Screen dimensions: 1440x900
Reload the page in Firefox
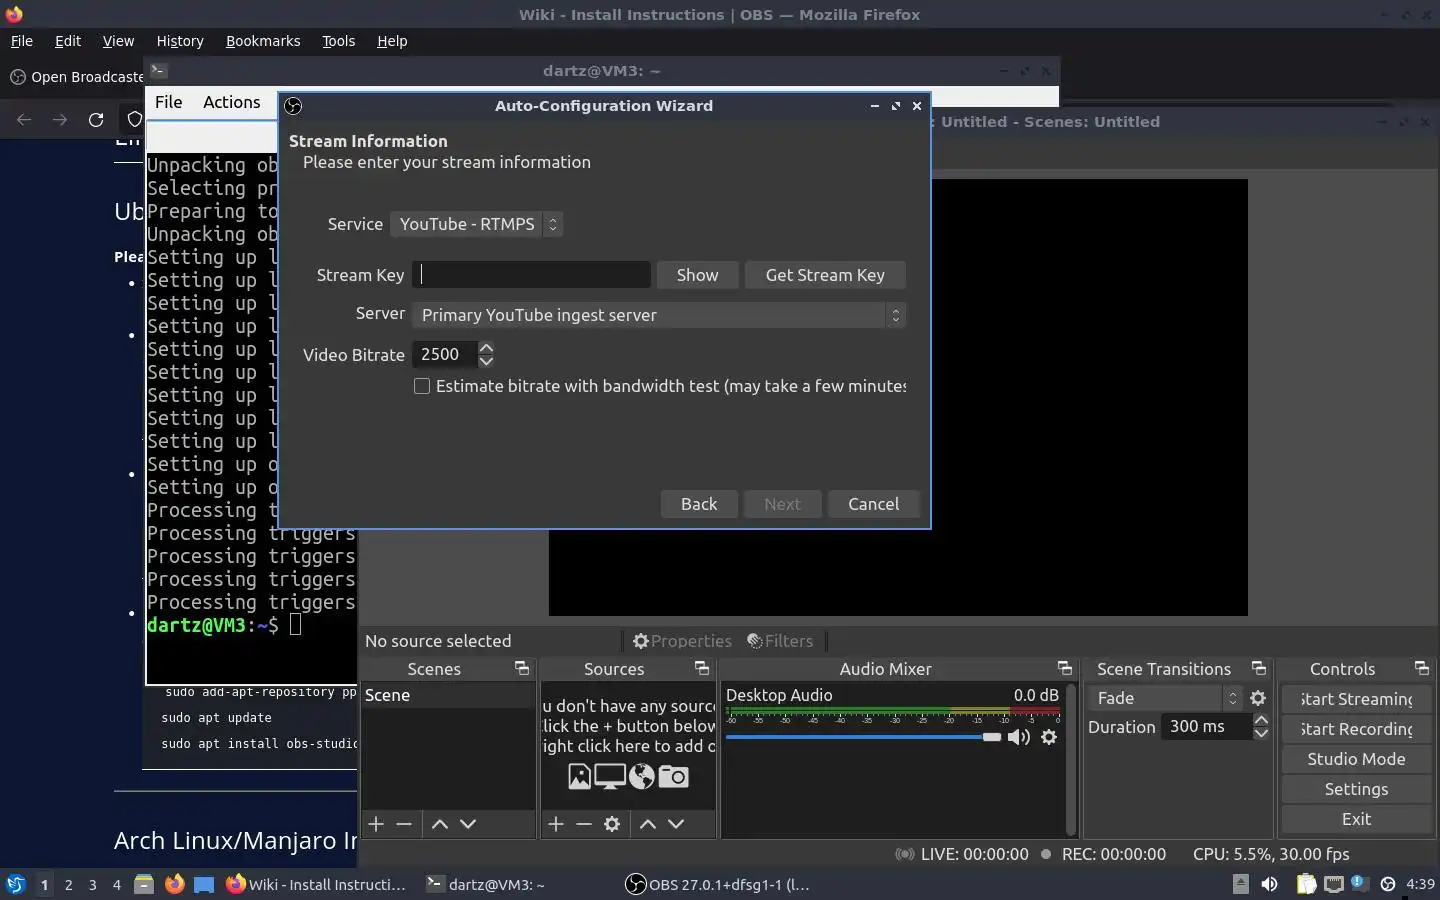(96, 120)
